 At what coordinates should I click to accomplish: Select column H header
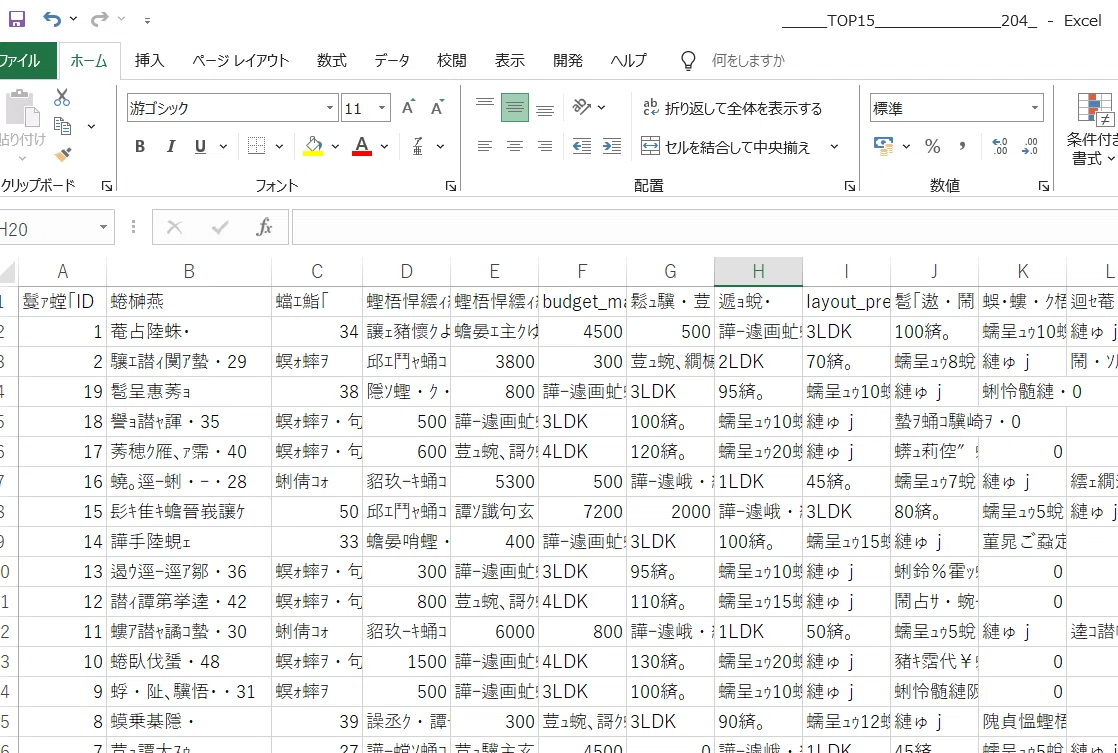point(758,272)
